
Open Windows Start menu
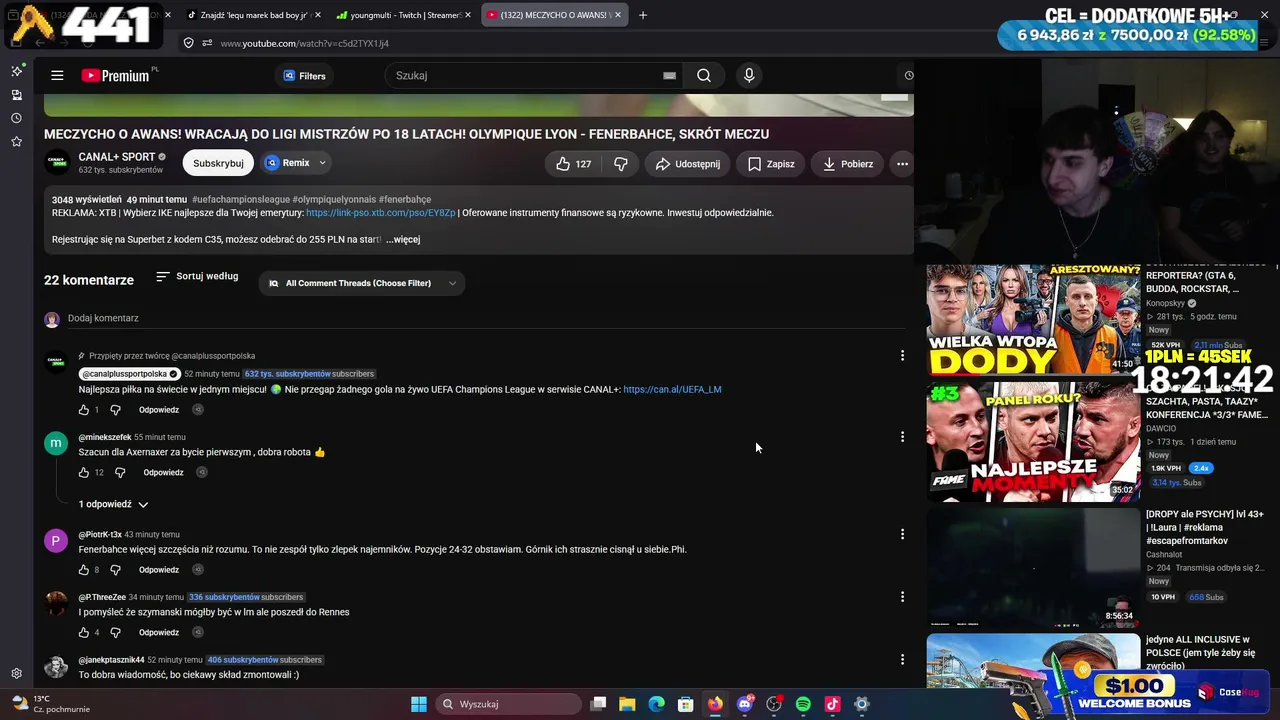[419, 704]
